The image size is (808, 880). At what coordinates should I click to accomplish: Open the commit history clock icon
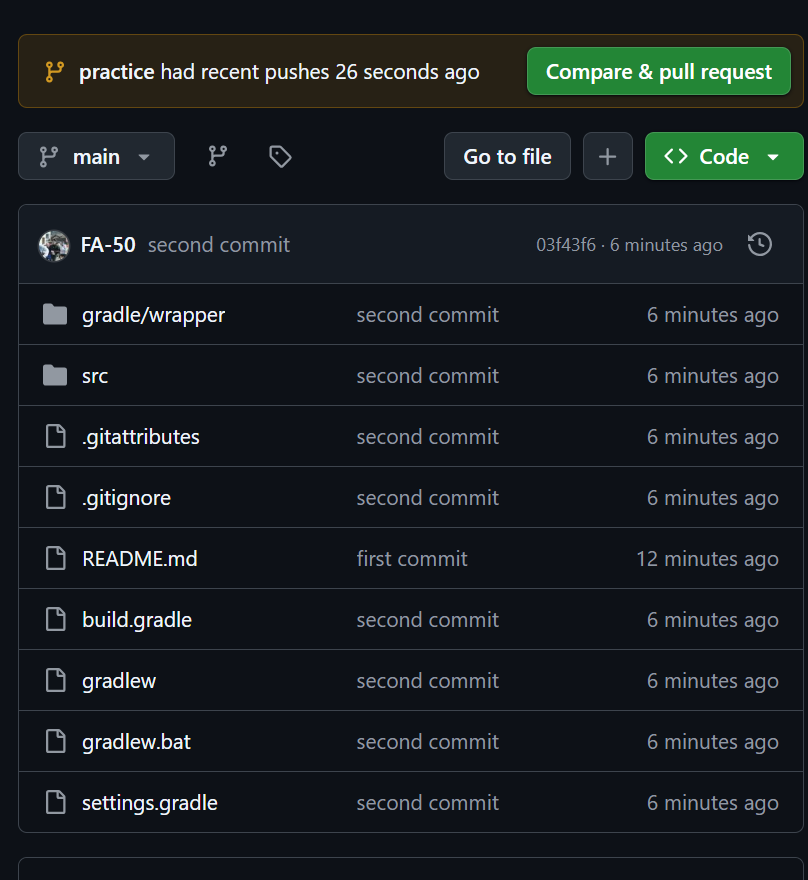(x=760, y=245)
